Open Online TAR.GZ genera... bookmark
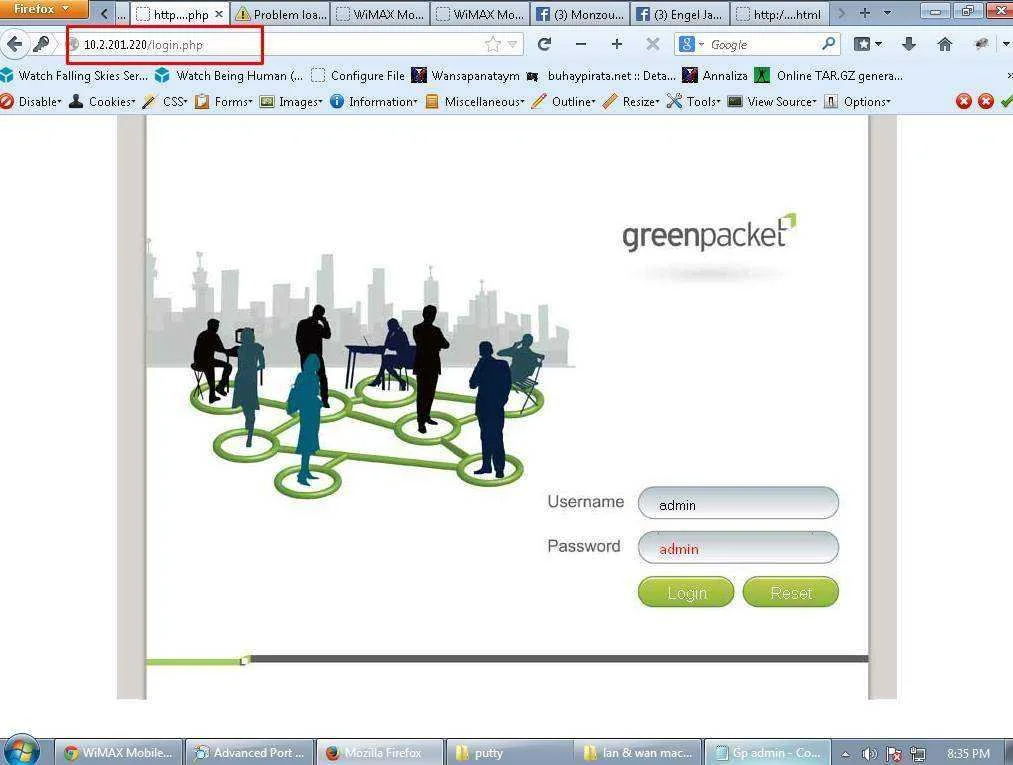The image size is (1013, 765). (x=828, y=76)
